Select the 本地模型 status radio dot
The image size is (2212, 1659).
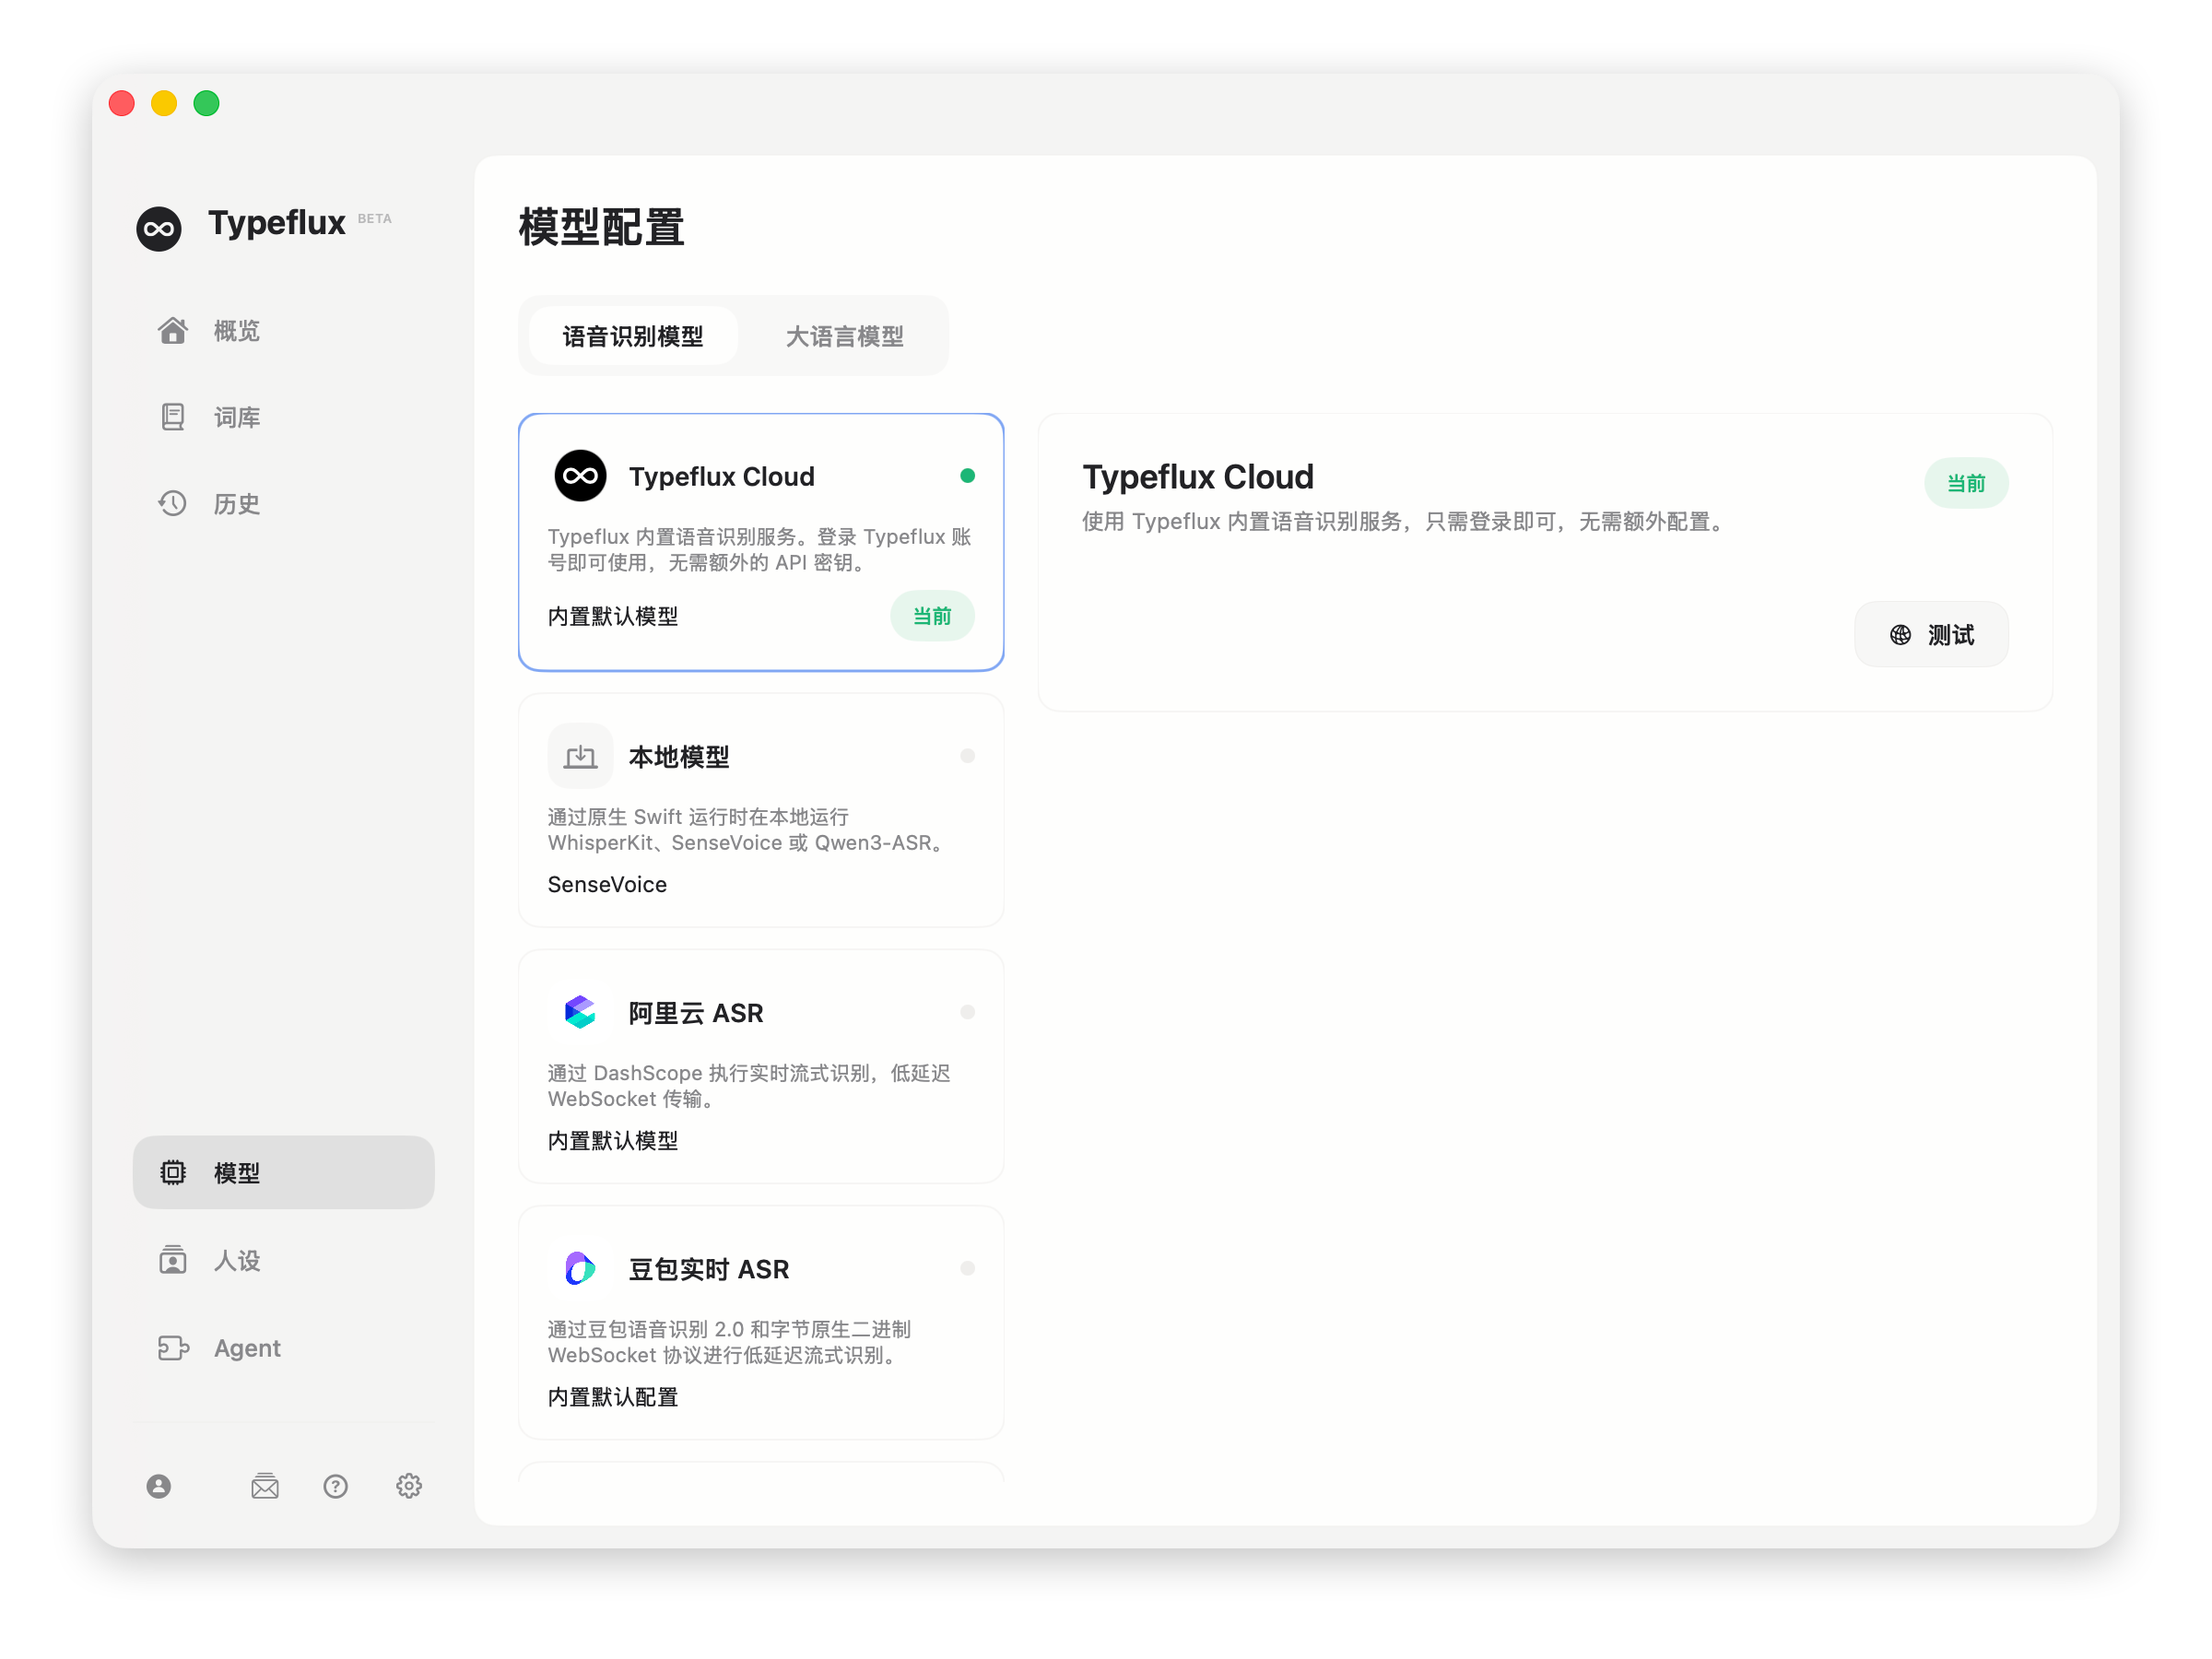[x=967, y=756]
